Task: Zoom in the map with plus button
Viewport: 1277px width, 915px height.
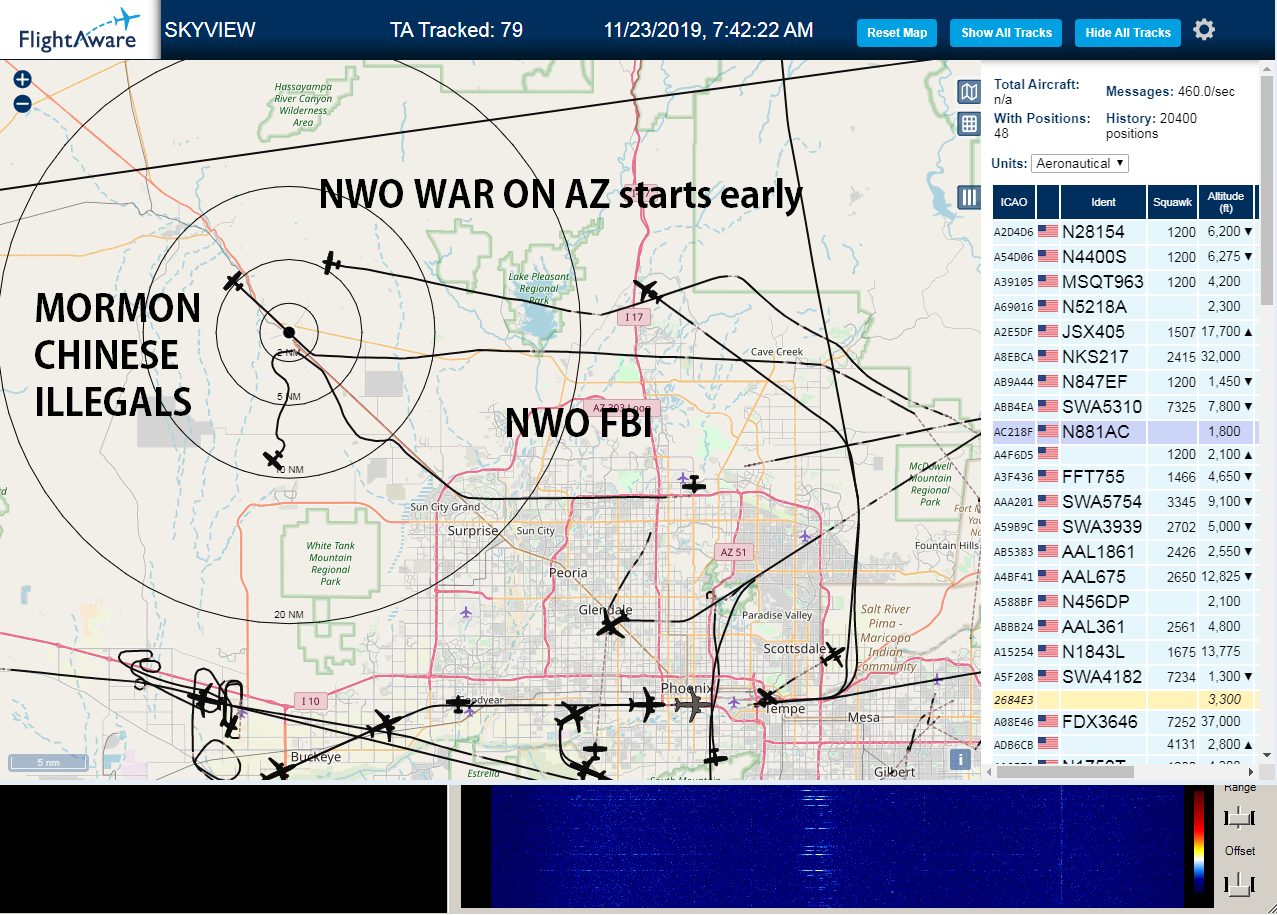Action: [22, 80]
